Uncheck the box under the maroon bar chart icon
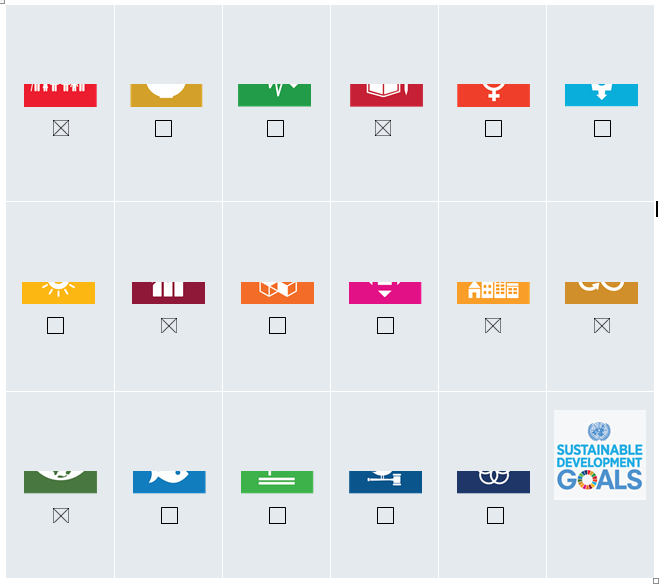 click(x=169, y=325)
